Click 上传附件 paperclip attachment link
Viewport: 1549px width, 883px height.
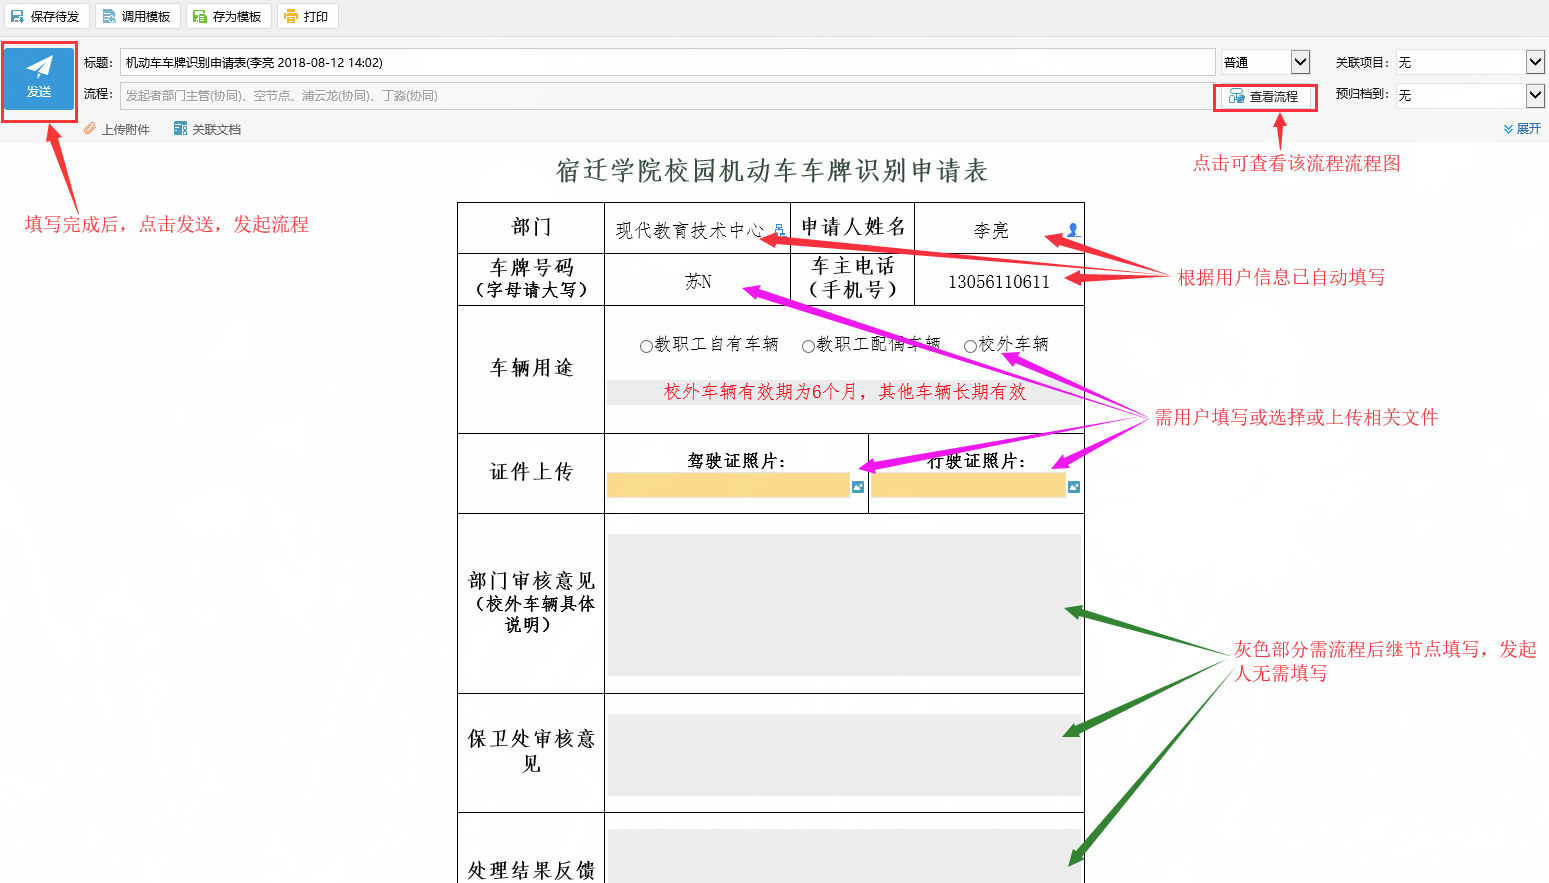[117, 129]
